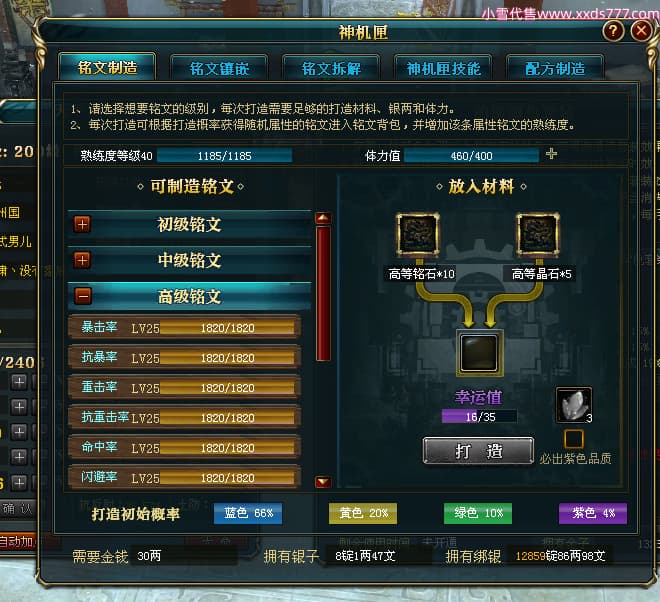This screenshot has width=660, height=602.
Task: Open the 神机匣技能 tab
Action: click(x=443, y=68)
